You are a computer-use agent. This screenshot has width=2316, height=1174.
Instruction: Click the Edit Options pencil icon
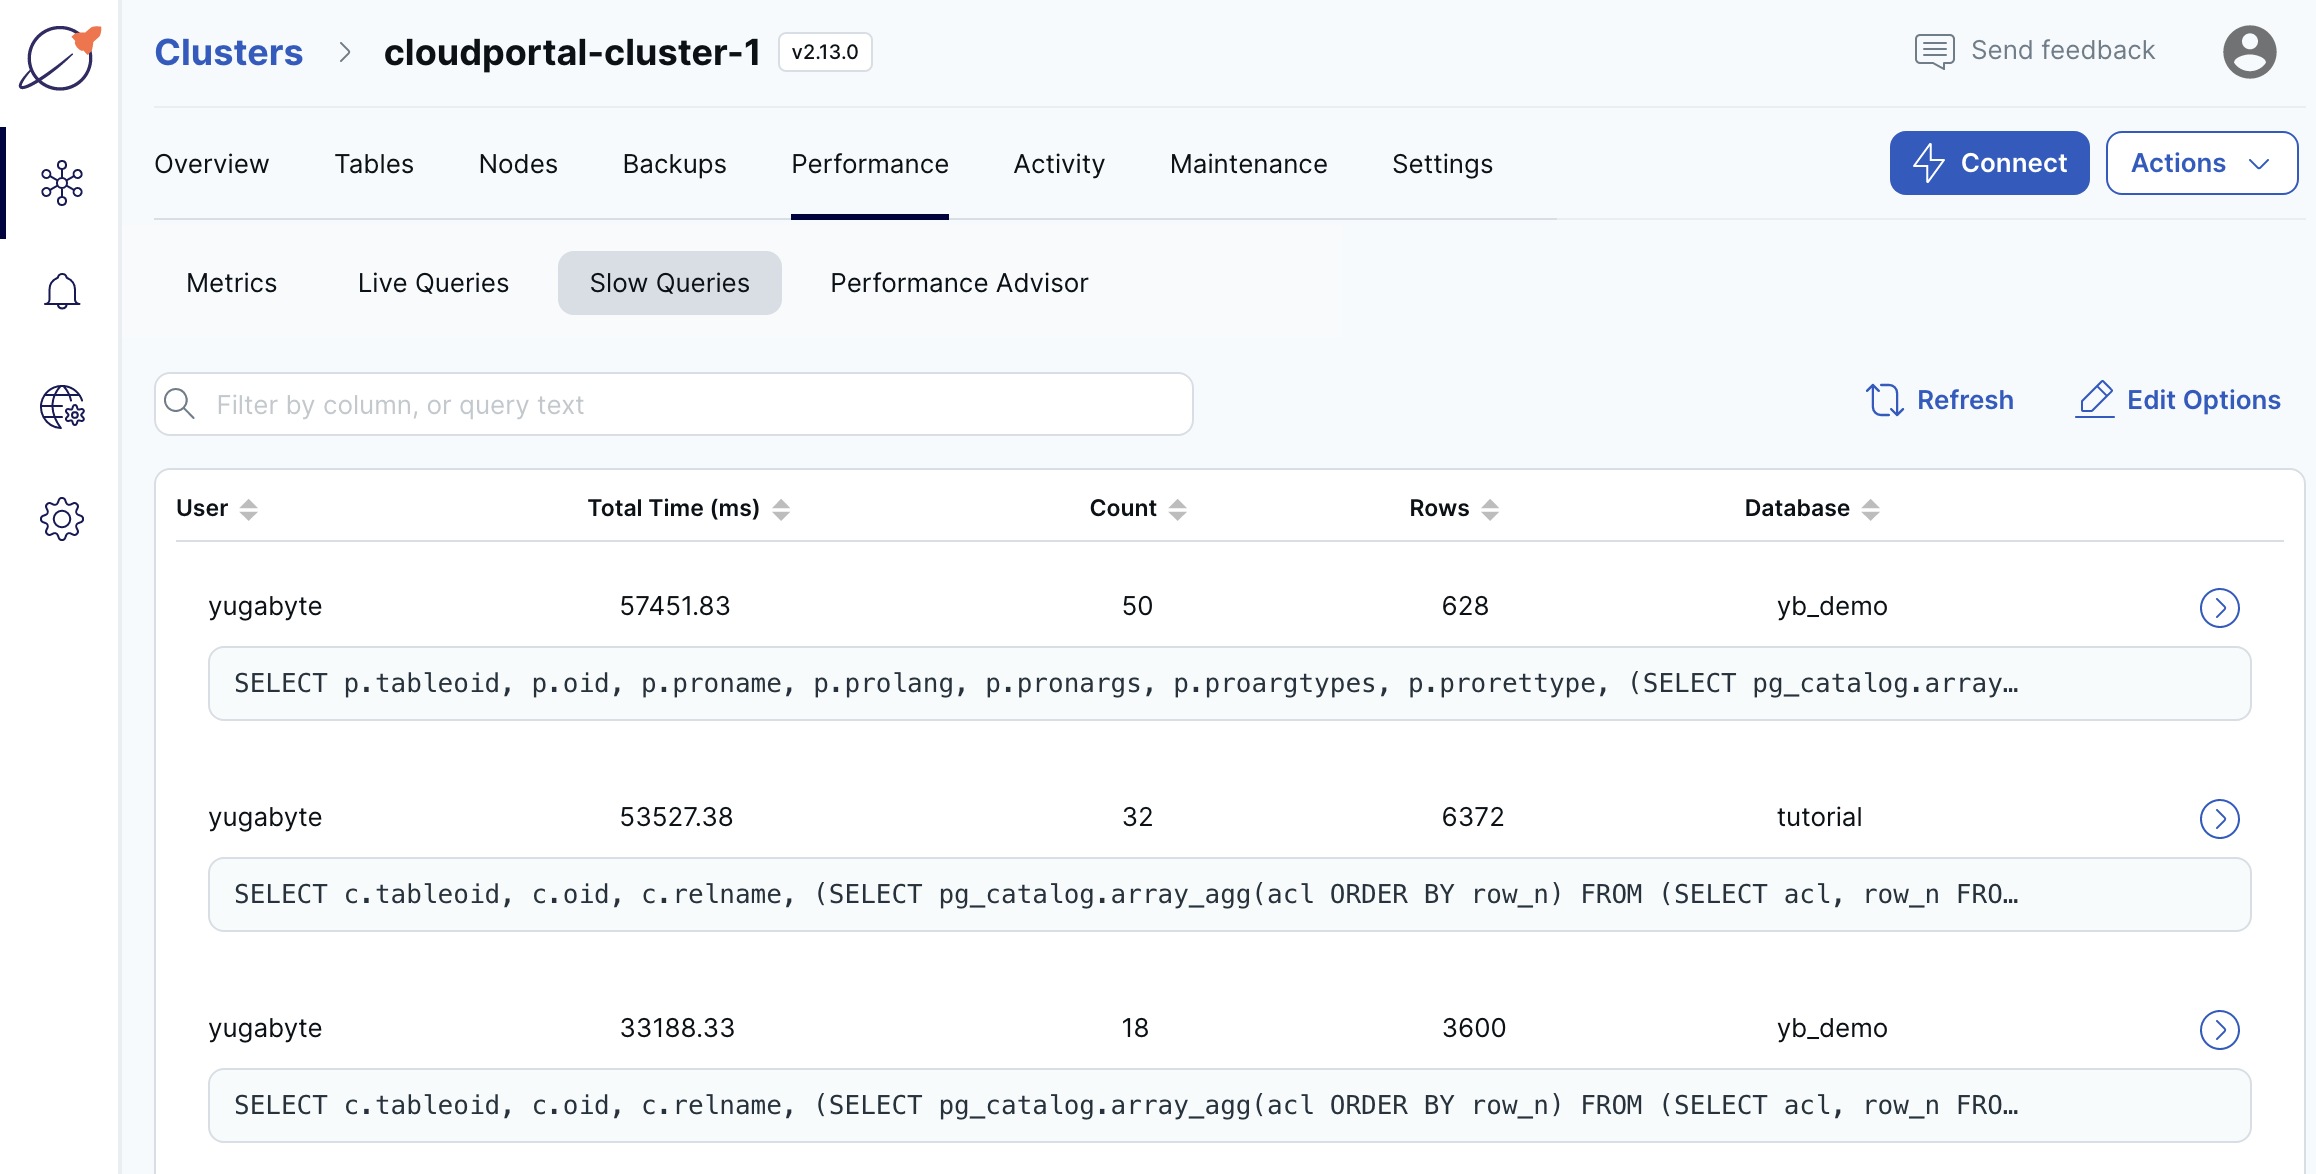tap(2095, 399)
